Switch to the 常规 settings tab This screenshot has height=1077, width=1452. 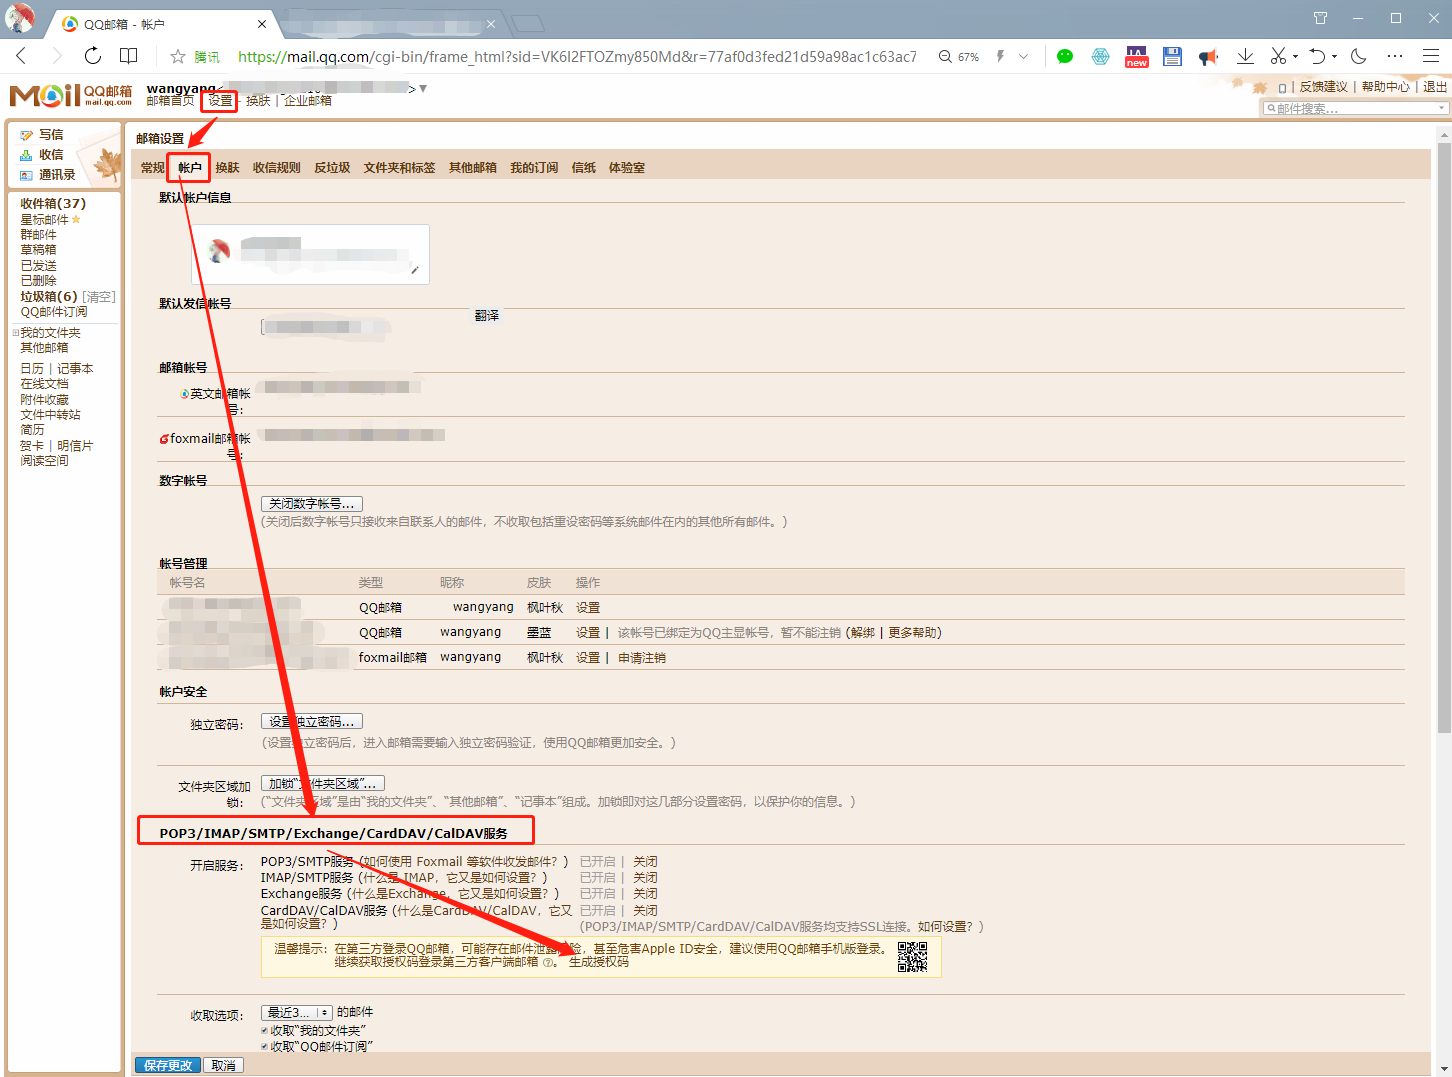(152, 168)
